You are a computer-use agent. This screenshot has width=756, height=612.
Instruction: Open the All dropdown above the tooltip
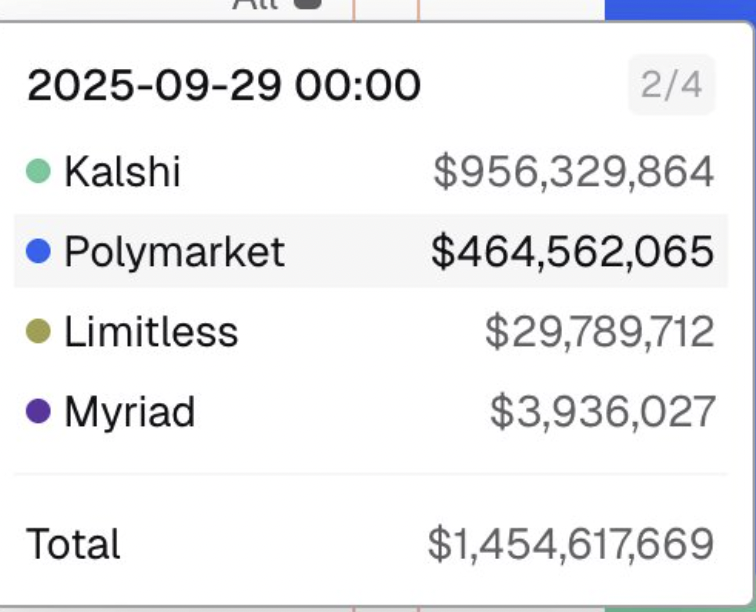tap(254, 5)
